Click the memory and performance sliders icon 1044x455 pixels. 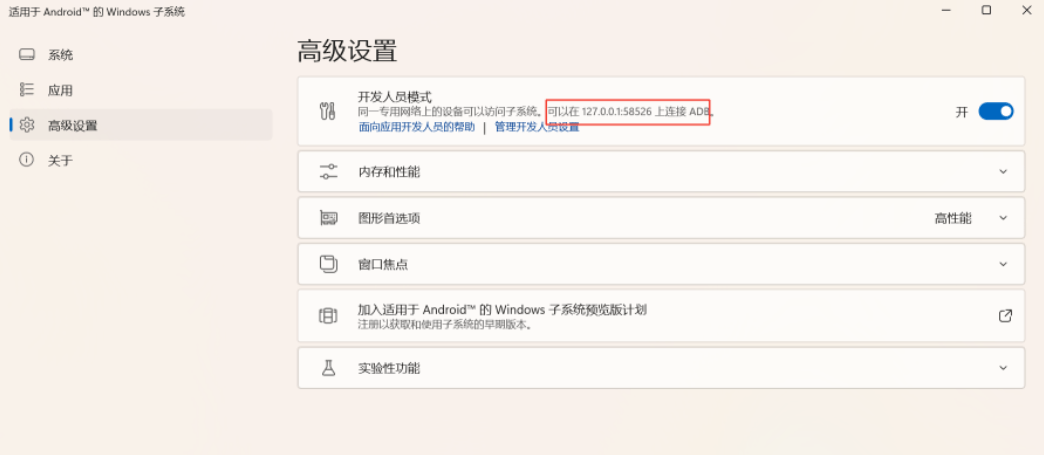[328, 172]
